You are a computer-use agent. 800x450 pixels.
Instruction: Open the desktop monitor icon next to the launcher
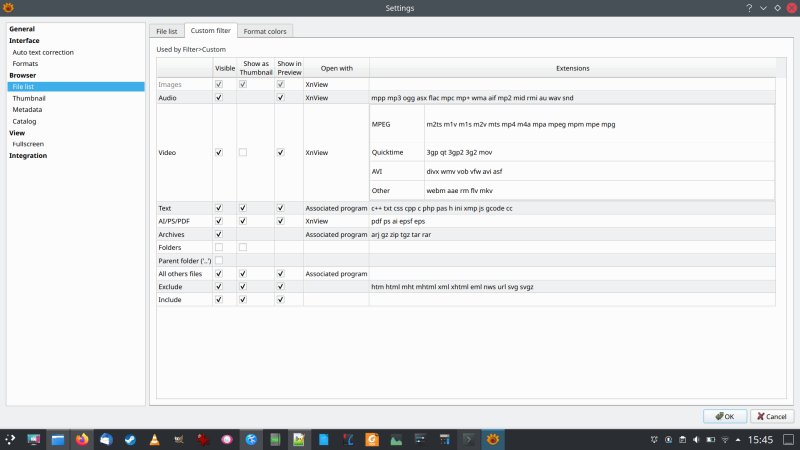(34, 439)
